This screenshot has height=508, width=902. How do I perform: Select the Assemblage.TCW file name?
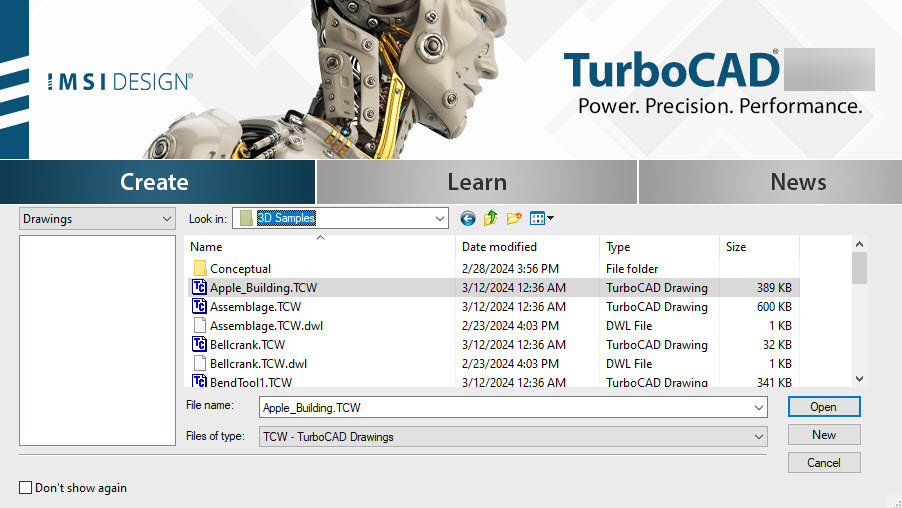(255, 307)
